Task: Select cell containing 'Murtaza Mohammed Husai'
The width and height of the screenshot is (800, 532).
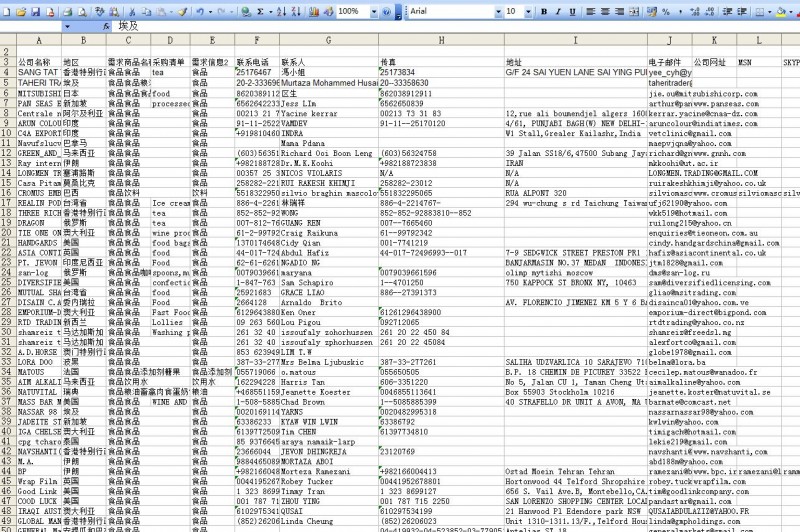Action: click(329, 83)
